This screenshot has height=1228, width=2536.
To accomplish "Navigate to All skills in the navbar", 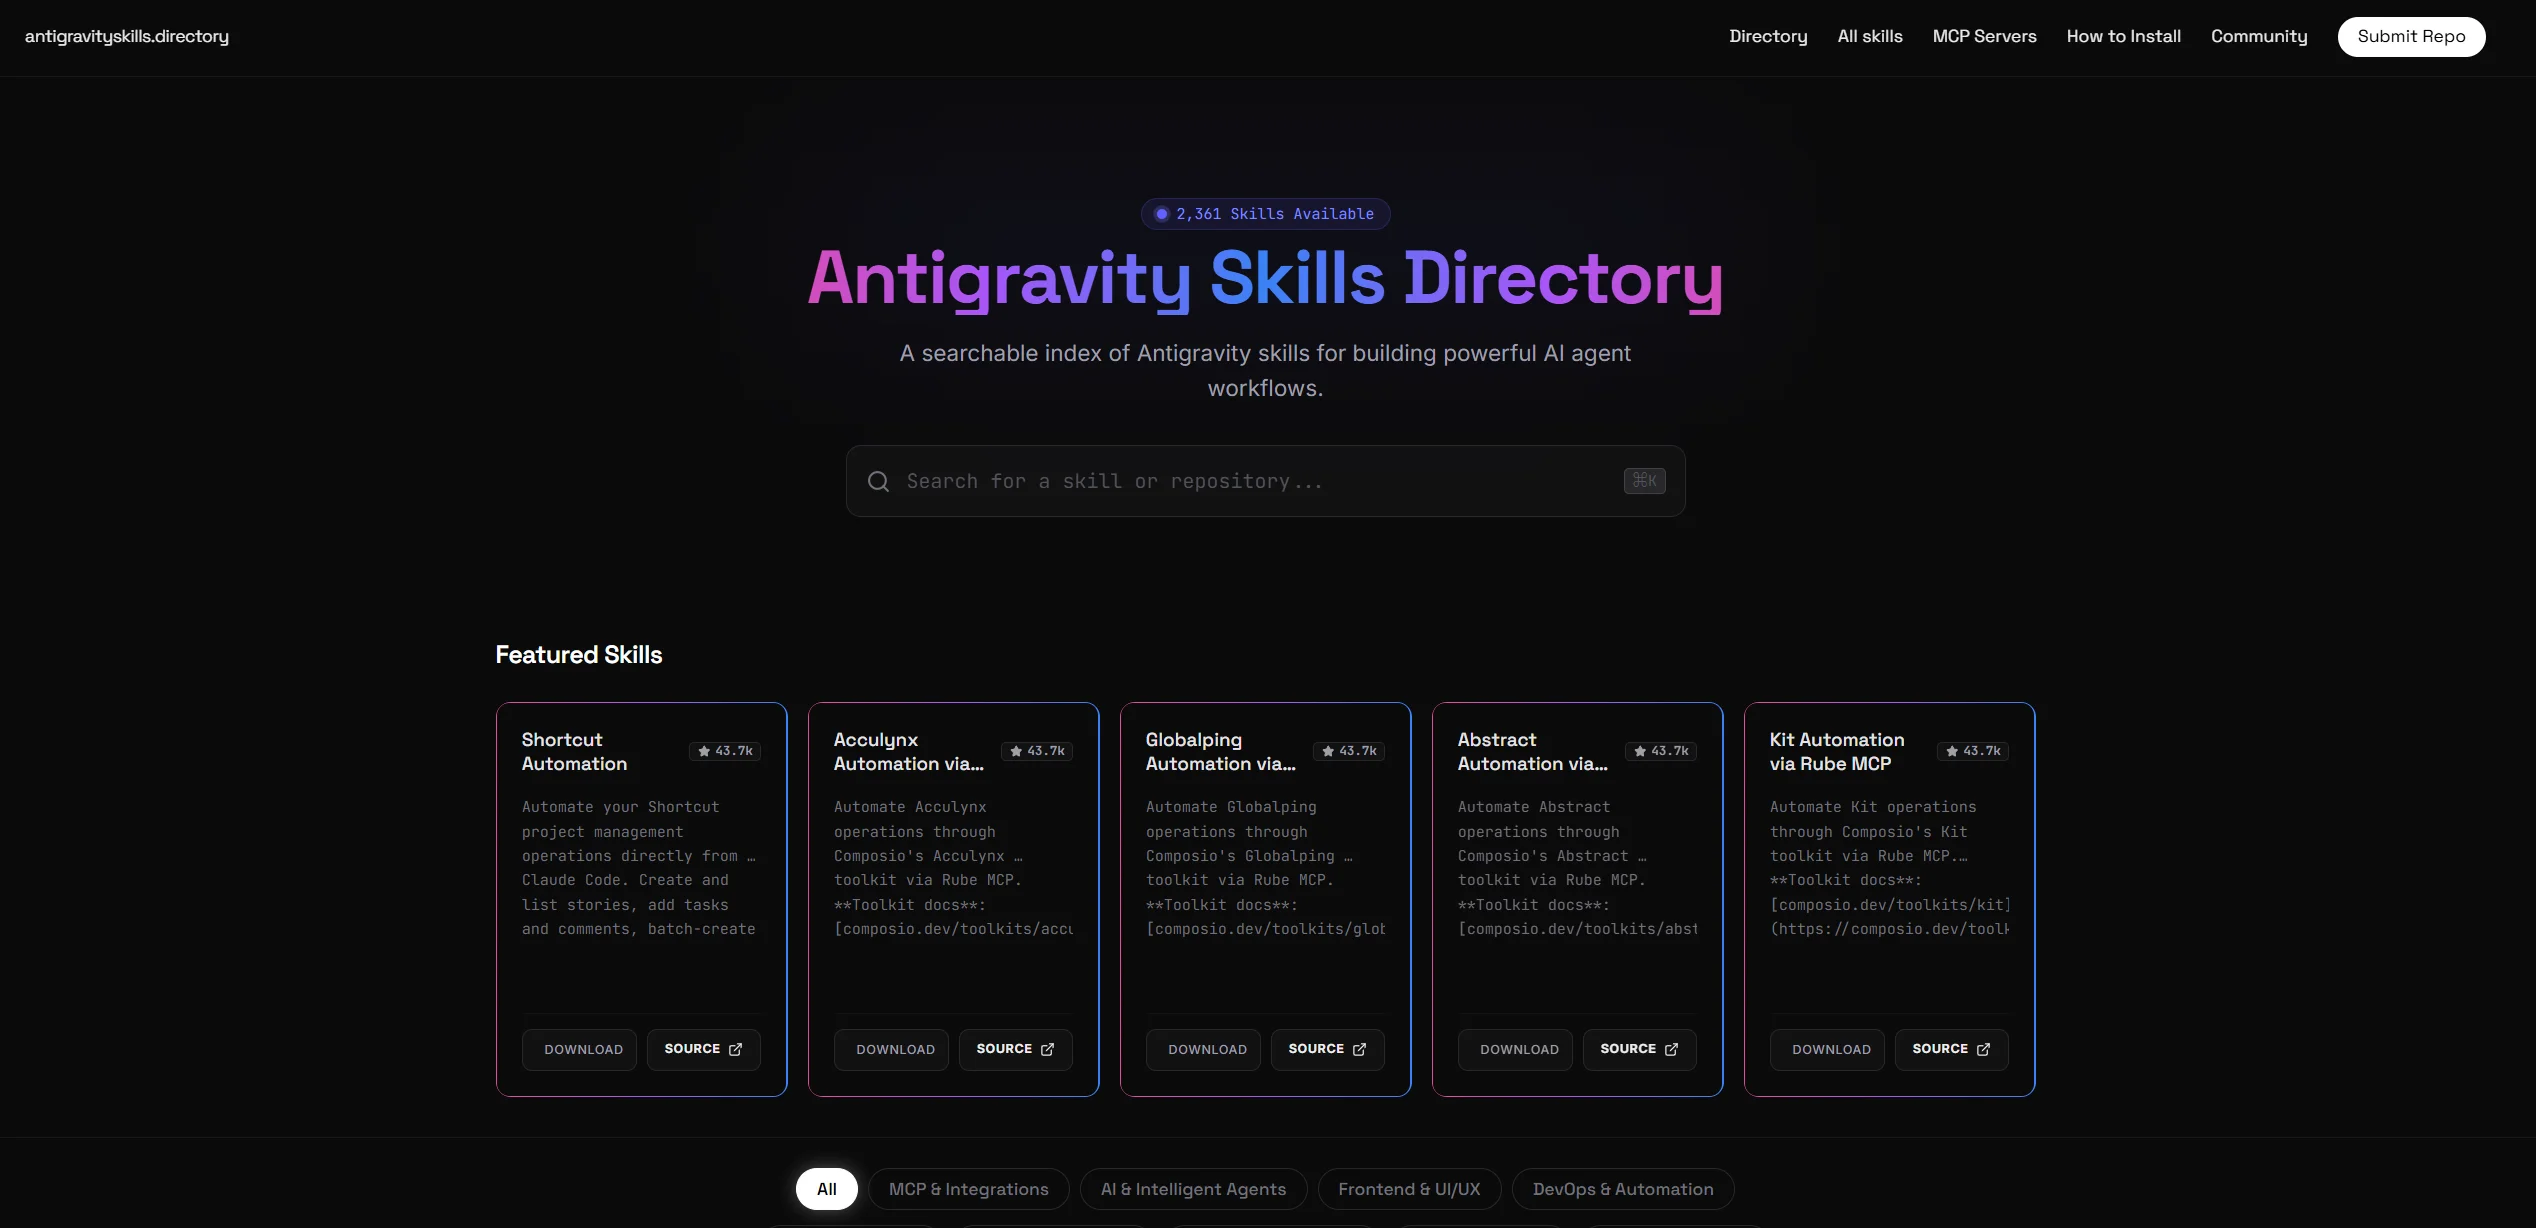I will pos(1869,36).
